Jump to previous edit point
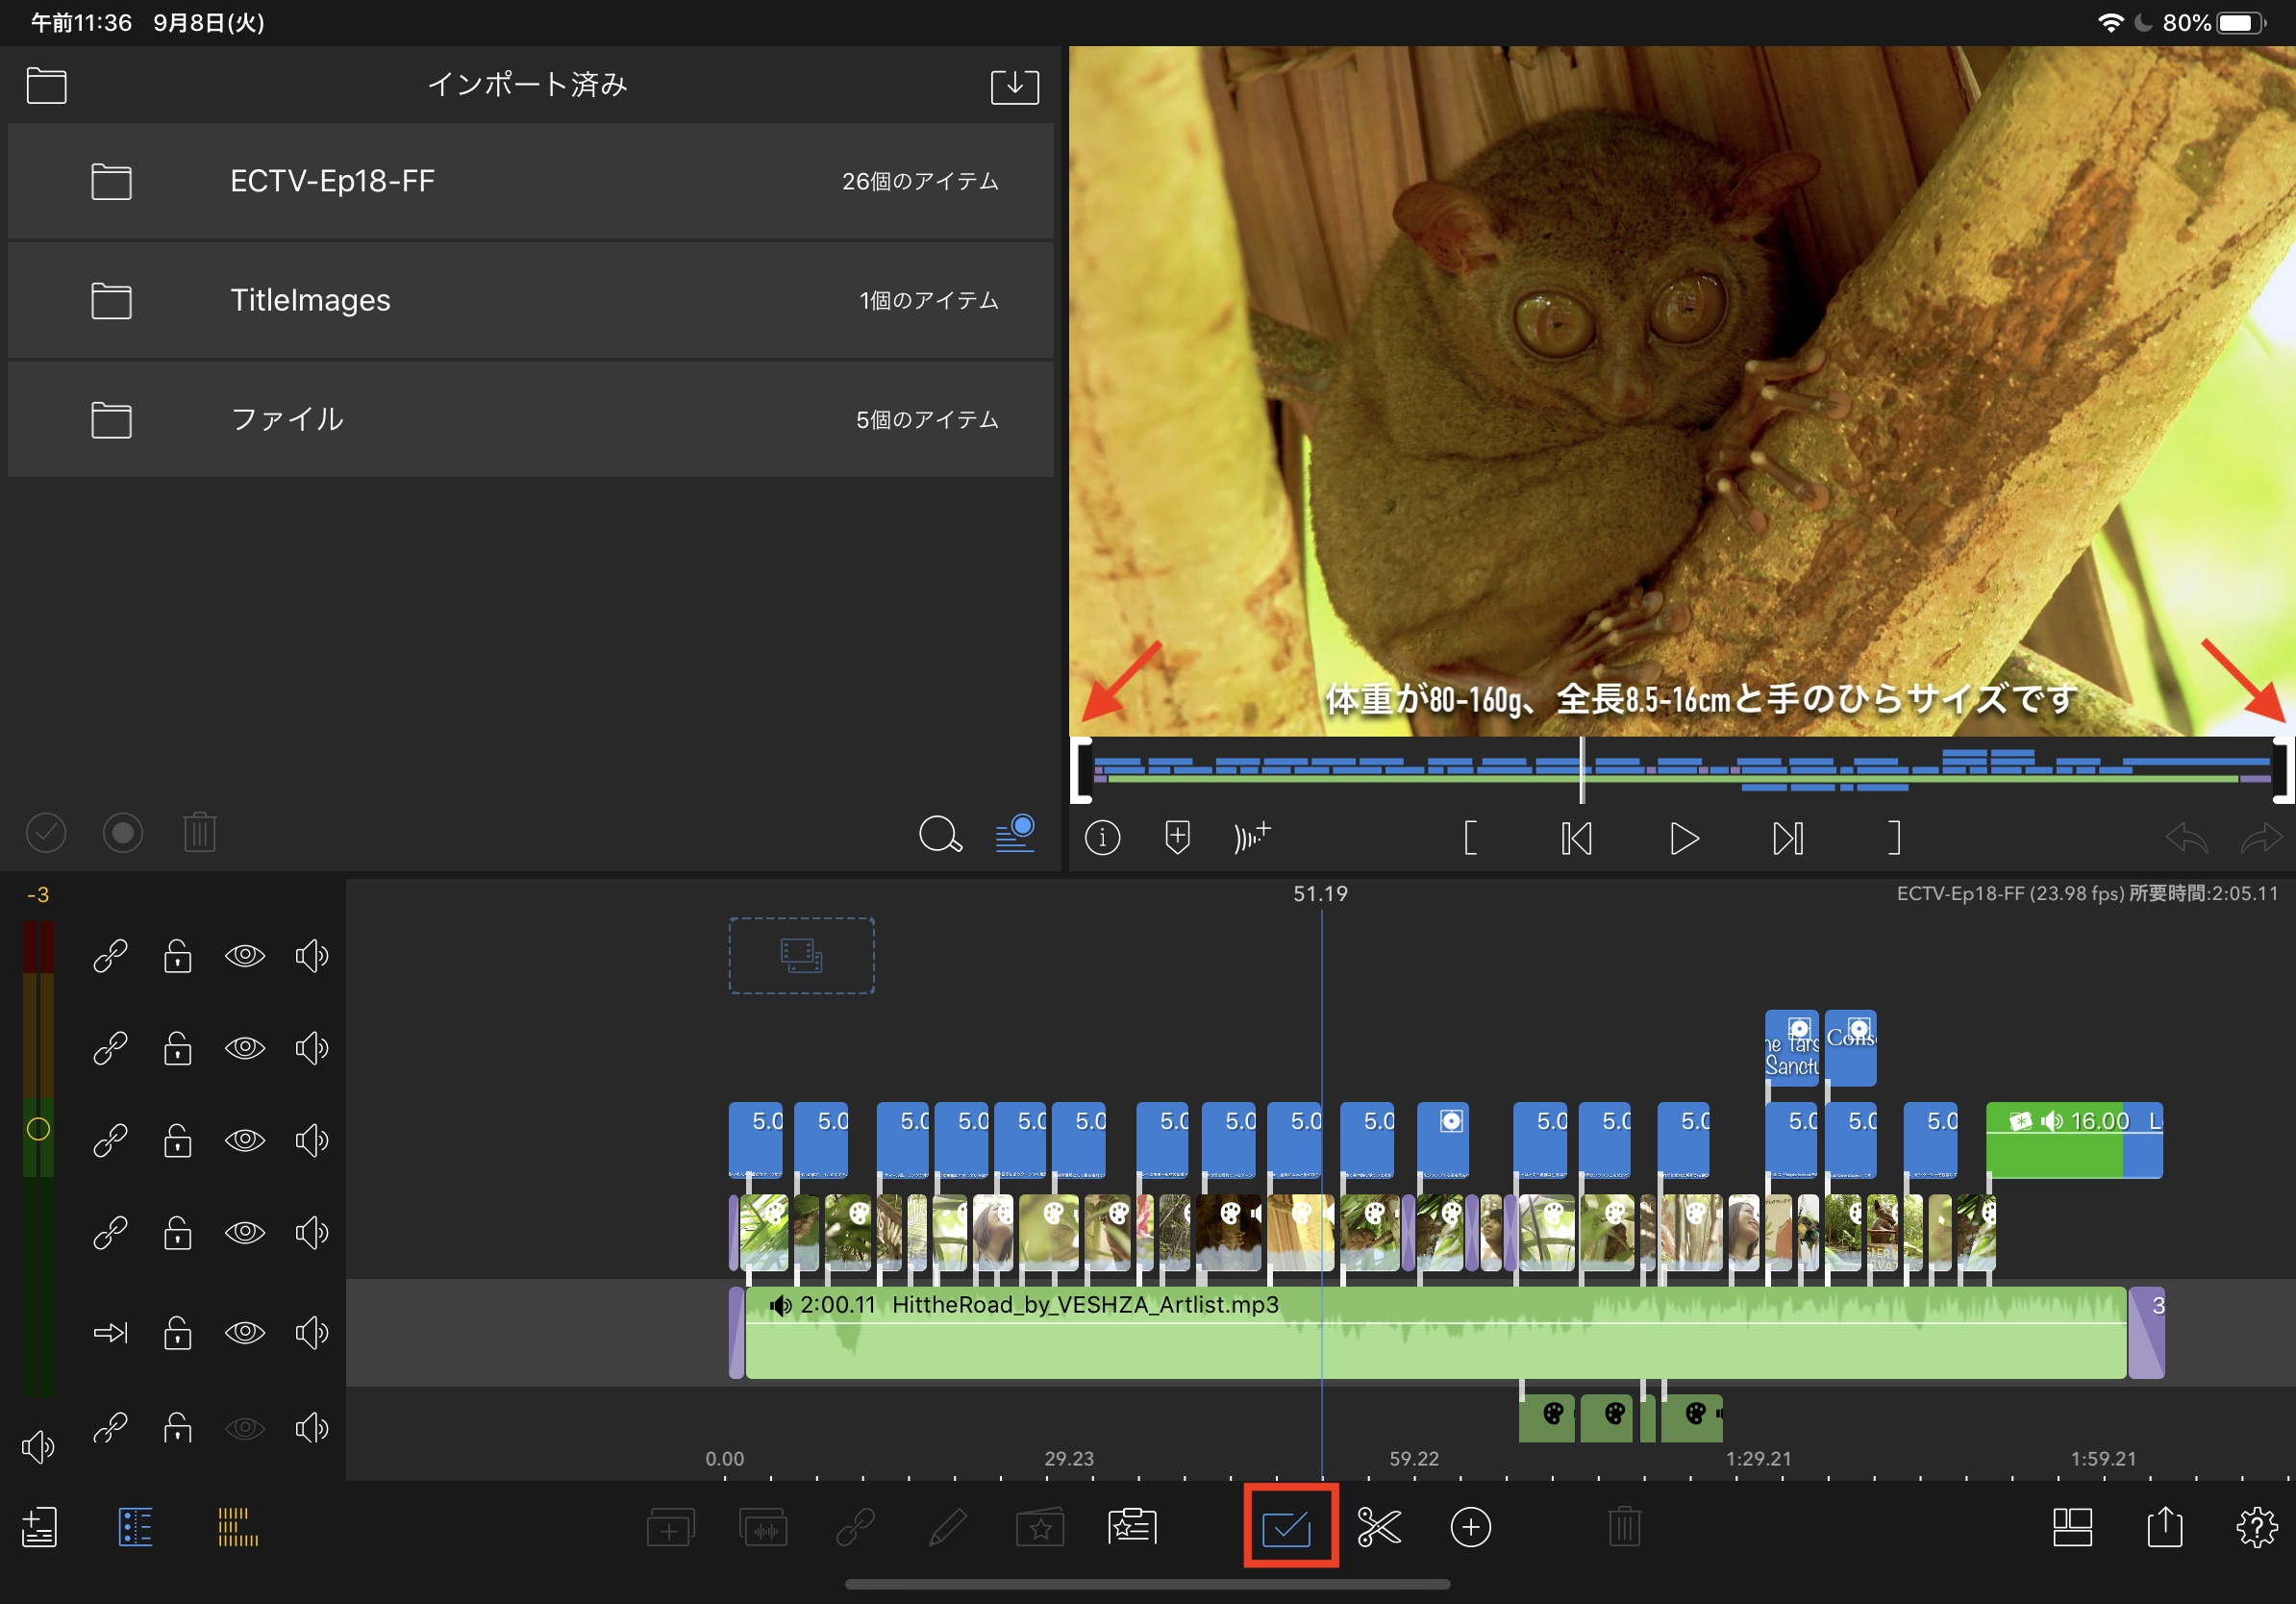 coord(1576,838)
